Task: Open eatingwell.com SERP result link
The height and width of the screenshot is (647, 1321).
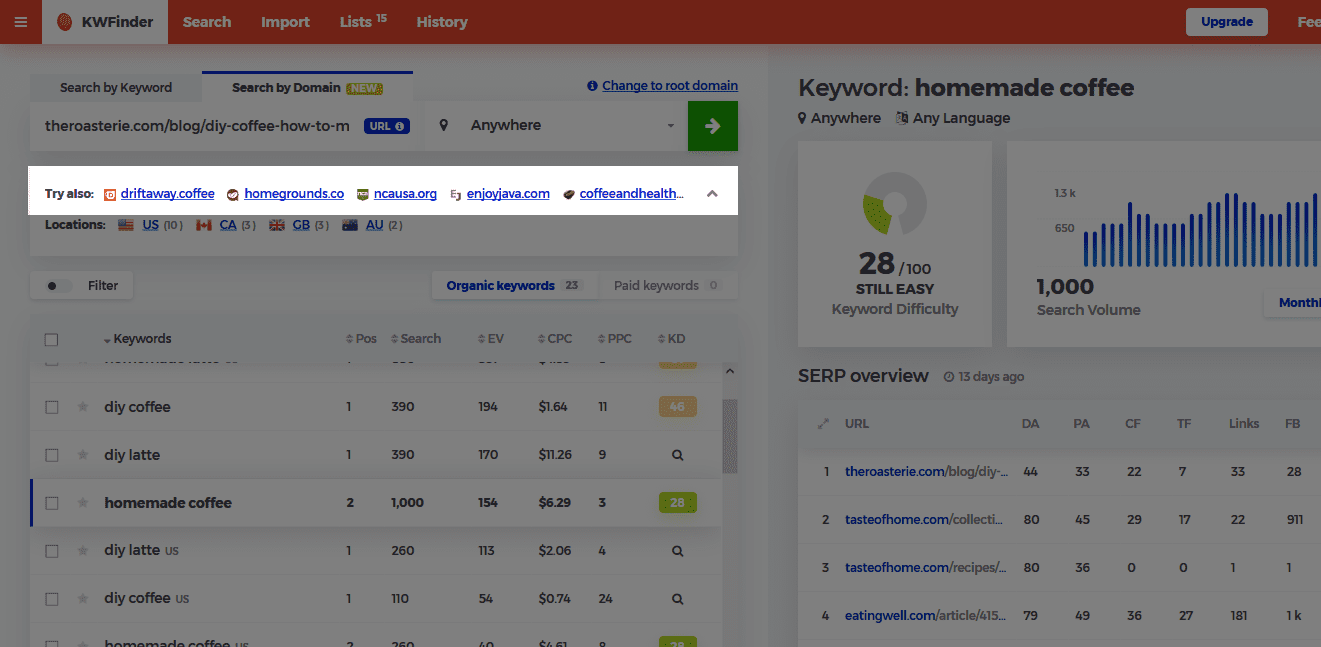Action: click(925, 615)
